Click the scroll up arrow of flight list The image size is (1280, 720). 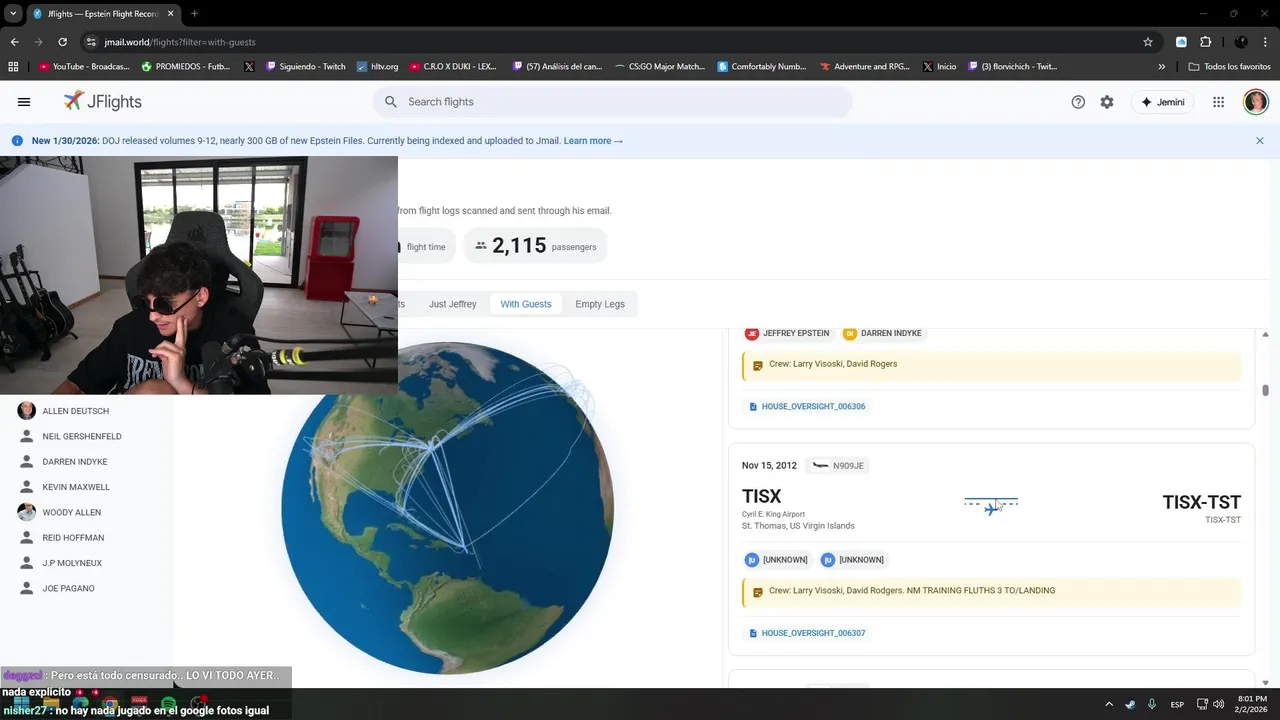pos(1265,335)
